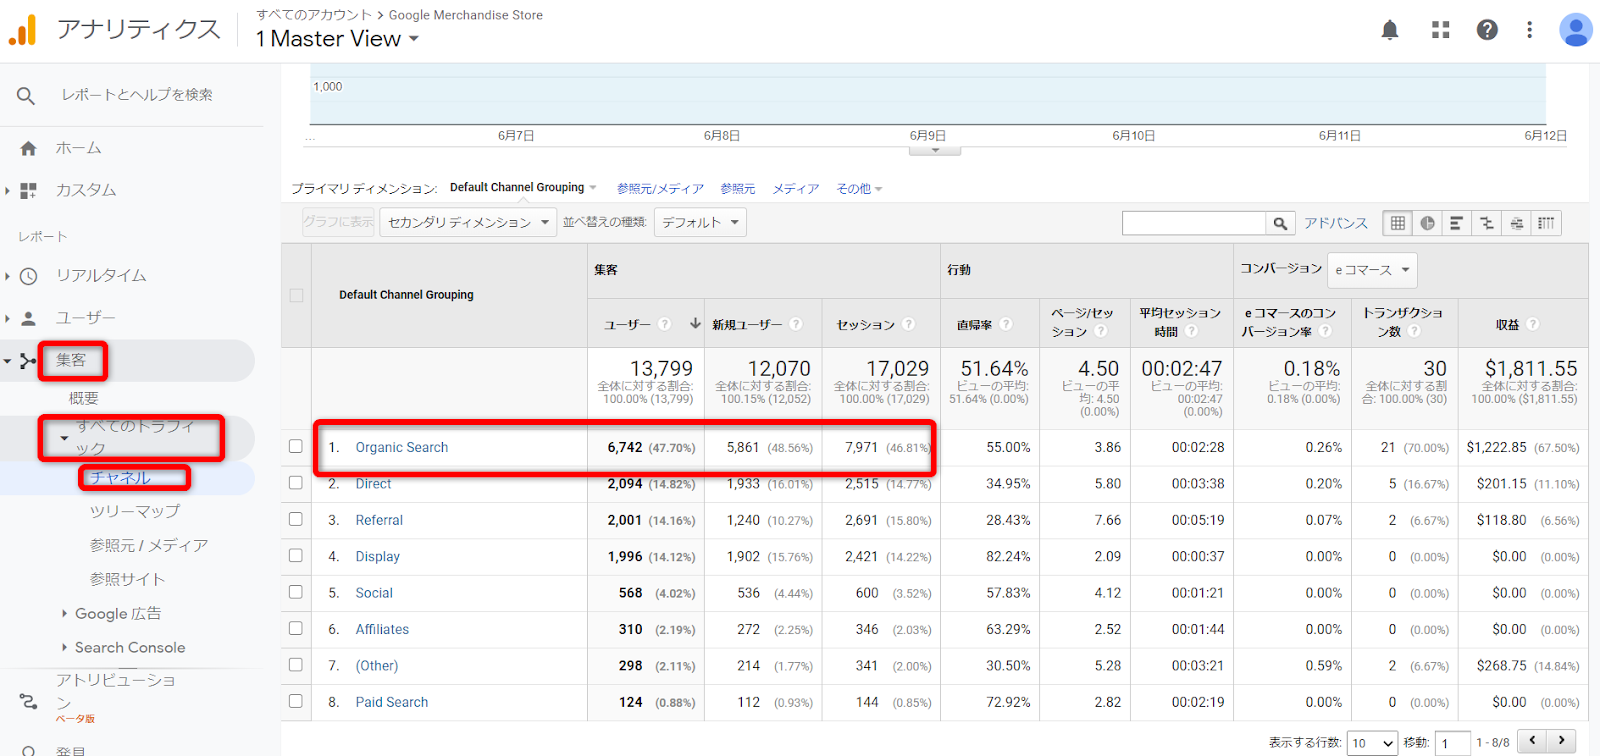Check the Referral row checkbox
This screenshot has height=756, width=1600.
pyautogui.click(x=296, y=519)
